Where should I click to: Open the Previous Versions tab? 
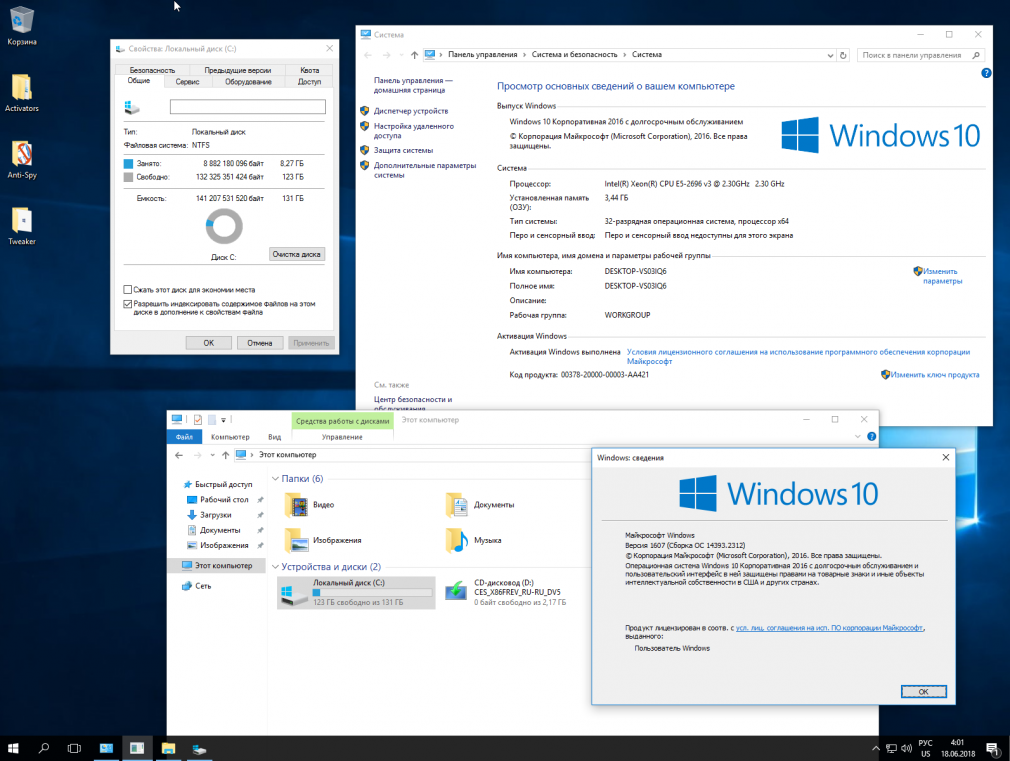(x=237, y=70)
